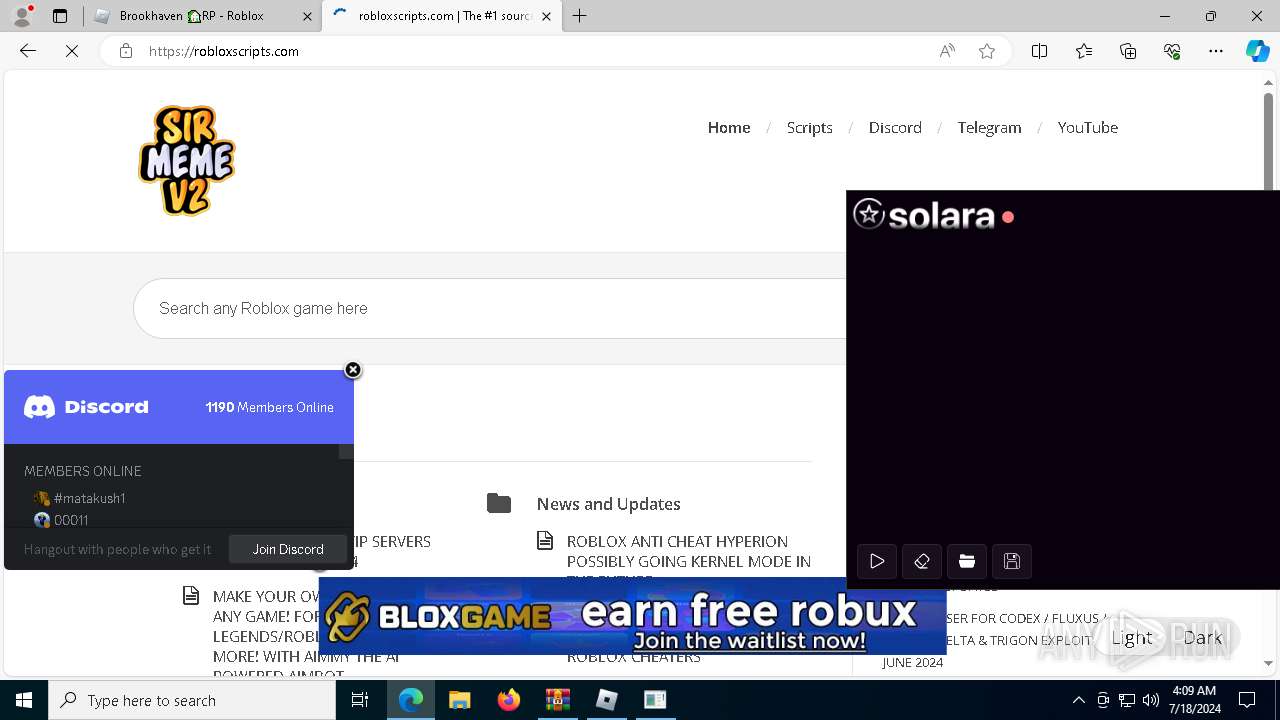Clear editor with Solara eraser icon
This screenshot has width=1280, height=720.
922,561
